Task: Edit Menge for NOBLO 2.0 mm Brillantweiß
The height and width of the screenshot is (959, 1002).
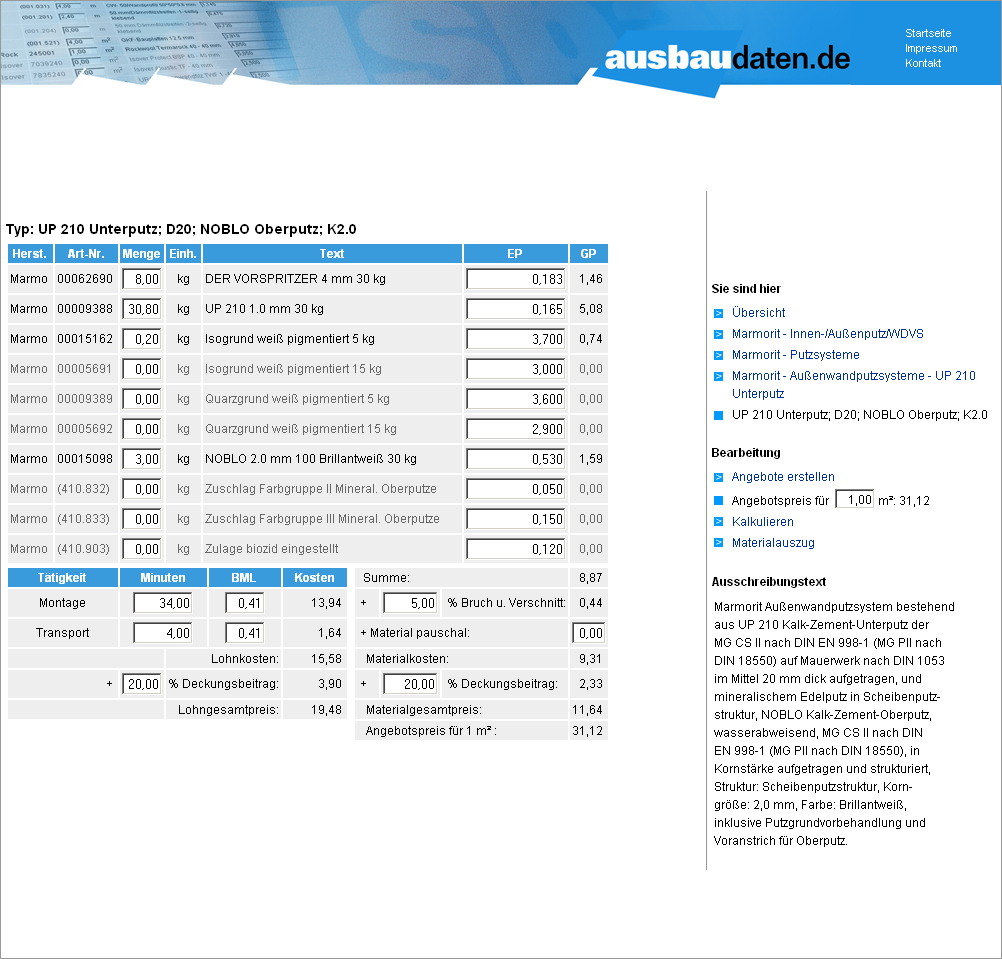Action: point(141,459)
